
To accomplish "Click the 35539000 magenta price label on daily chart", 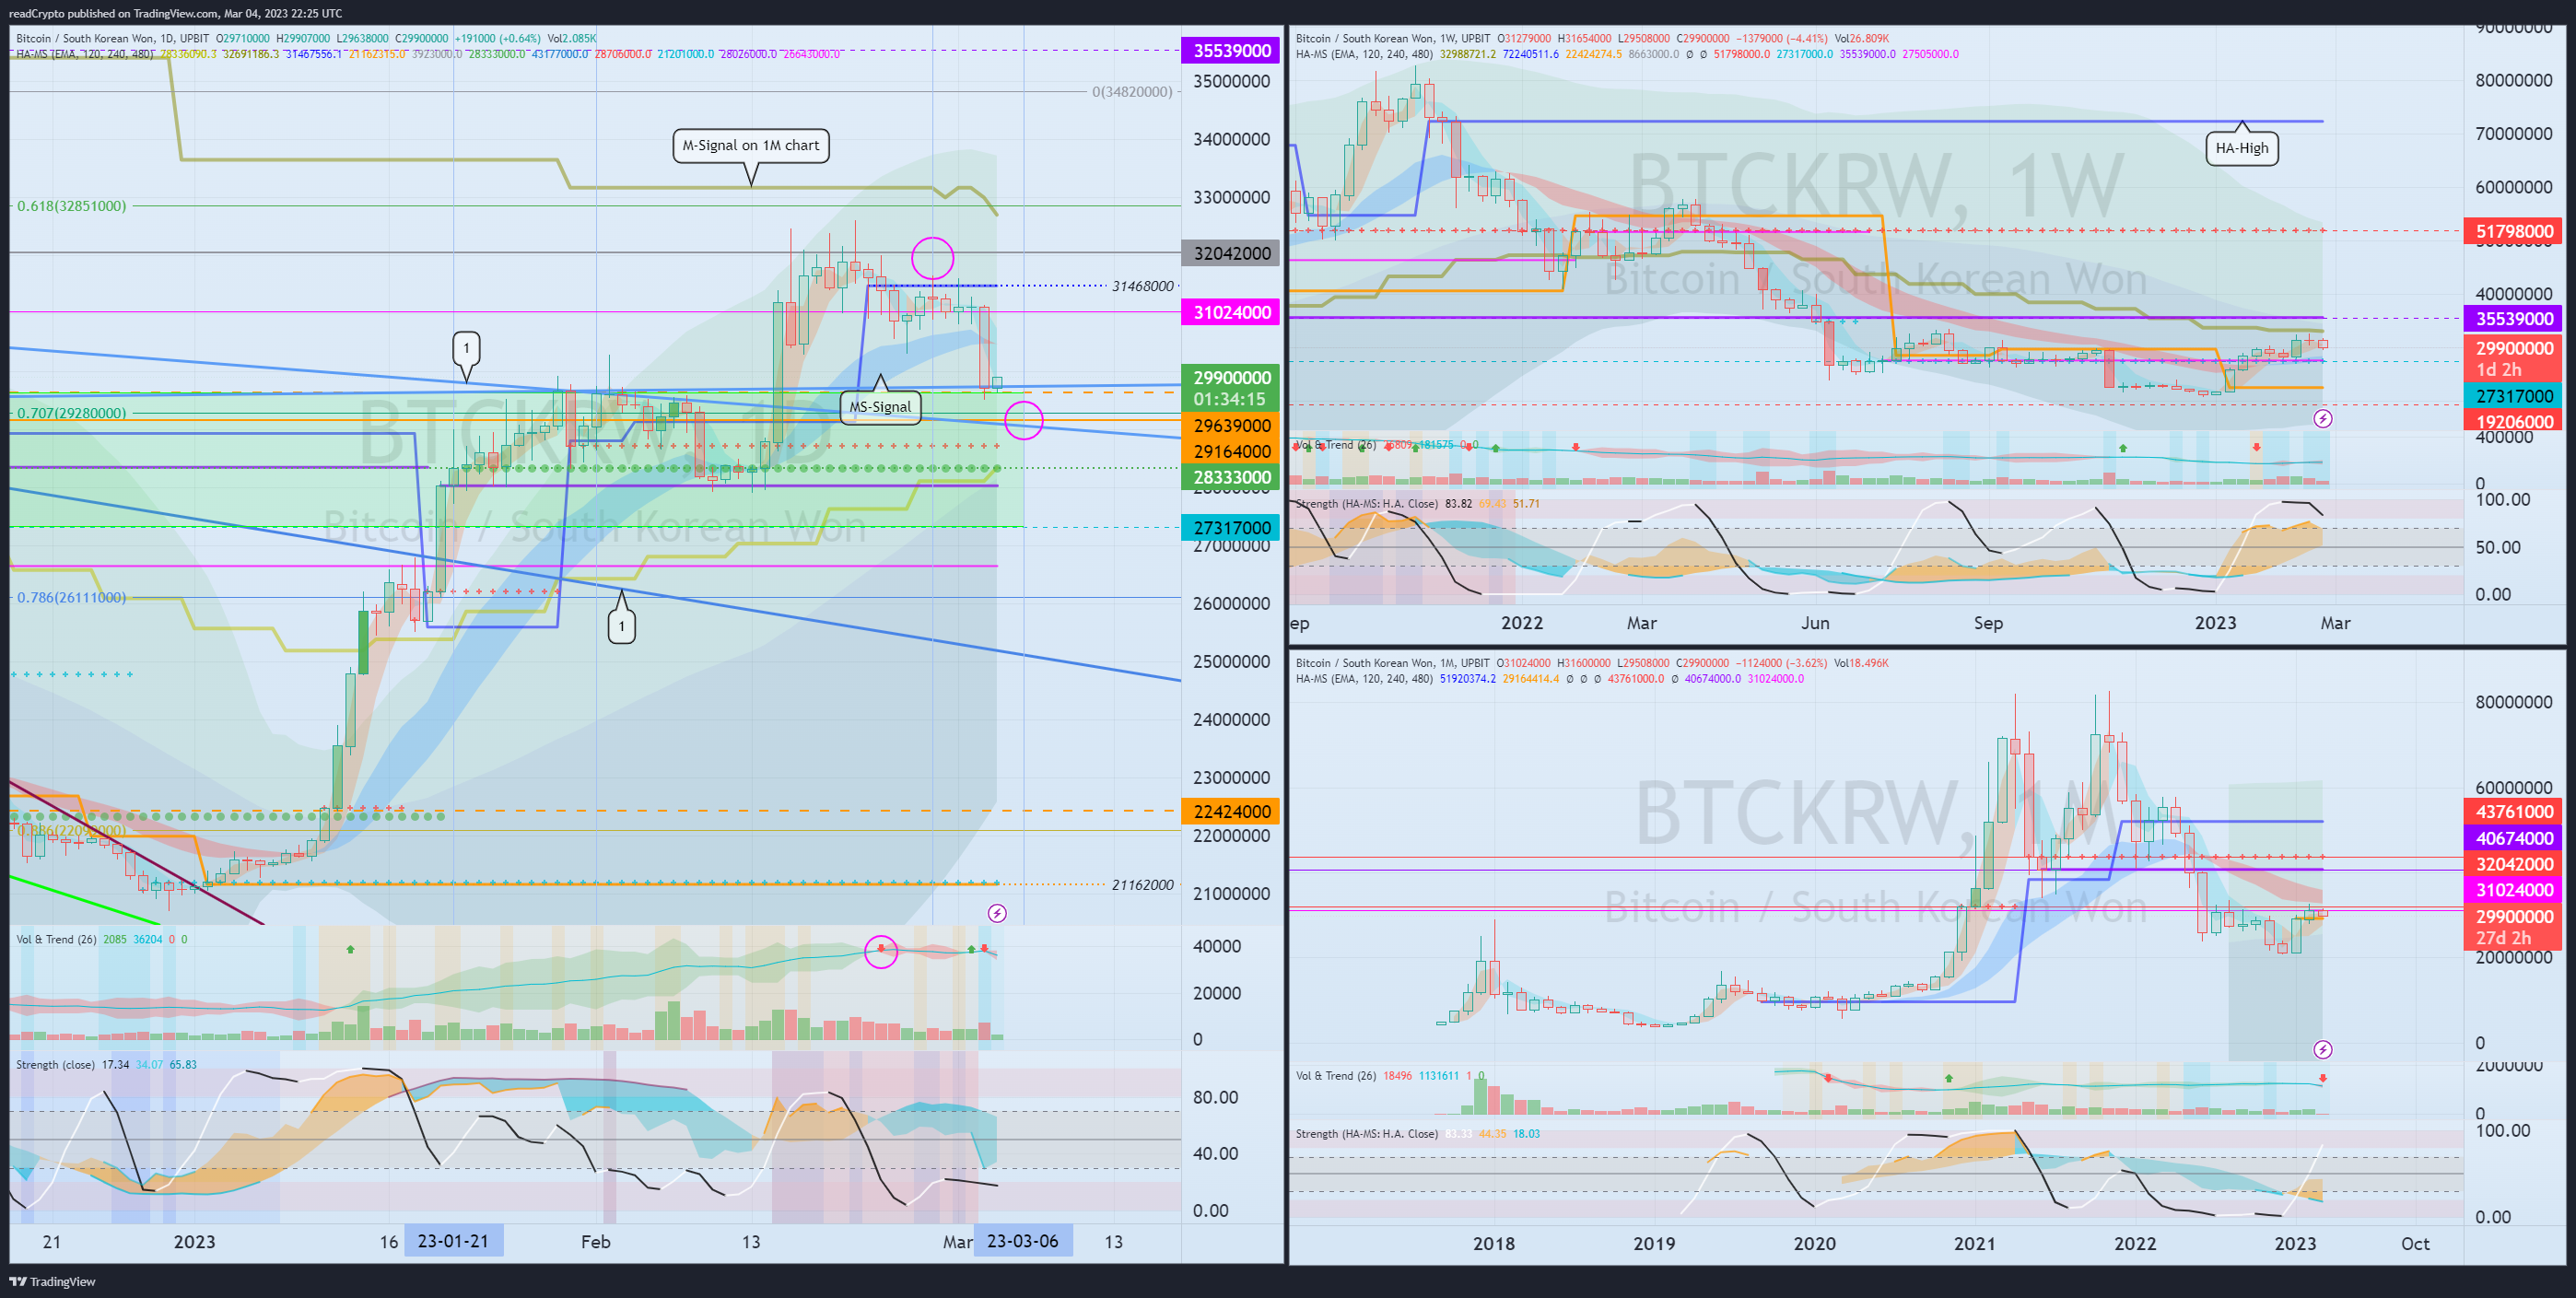I will 1231,51.
